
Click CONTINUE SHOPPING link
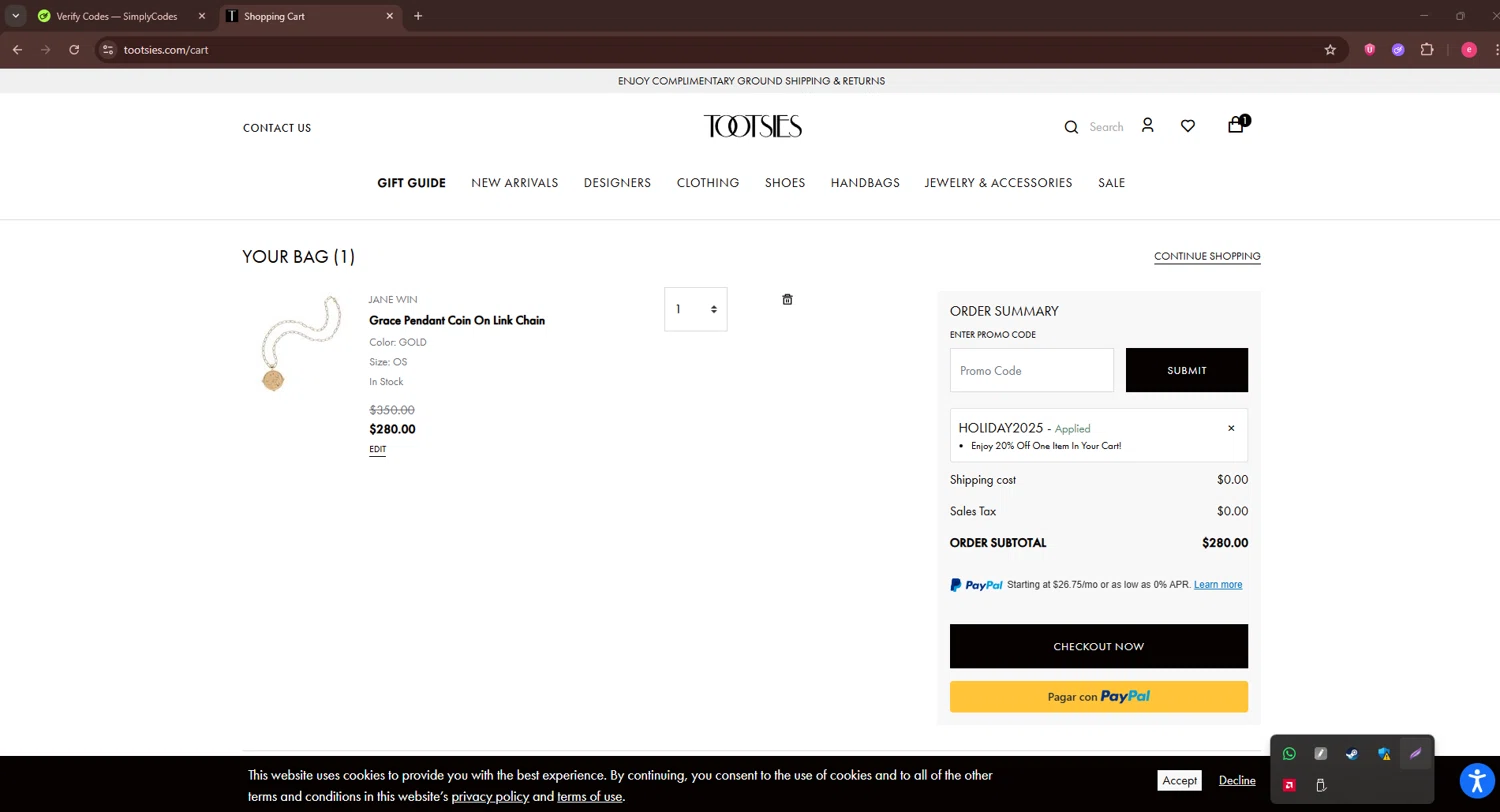click(1207, 256)
